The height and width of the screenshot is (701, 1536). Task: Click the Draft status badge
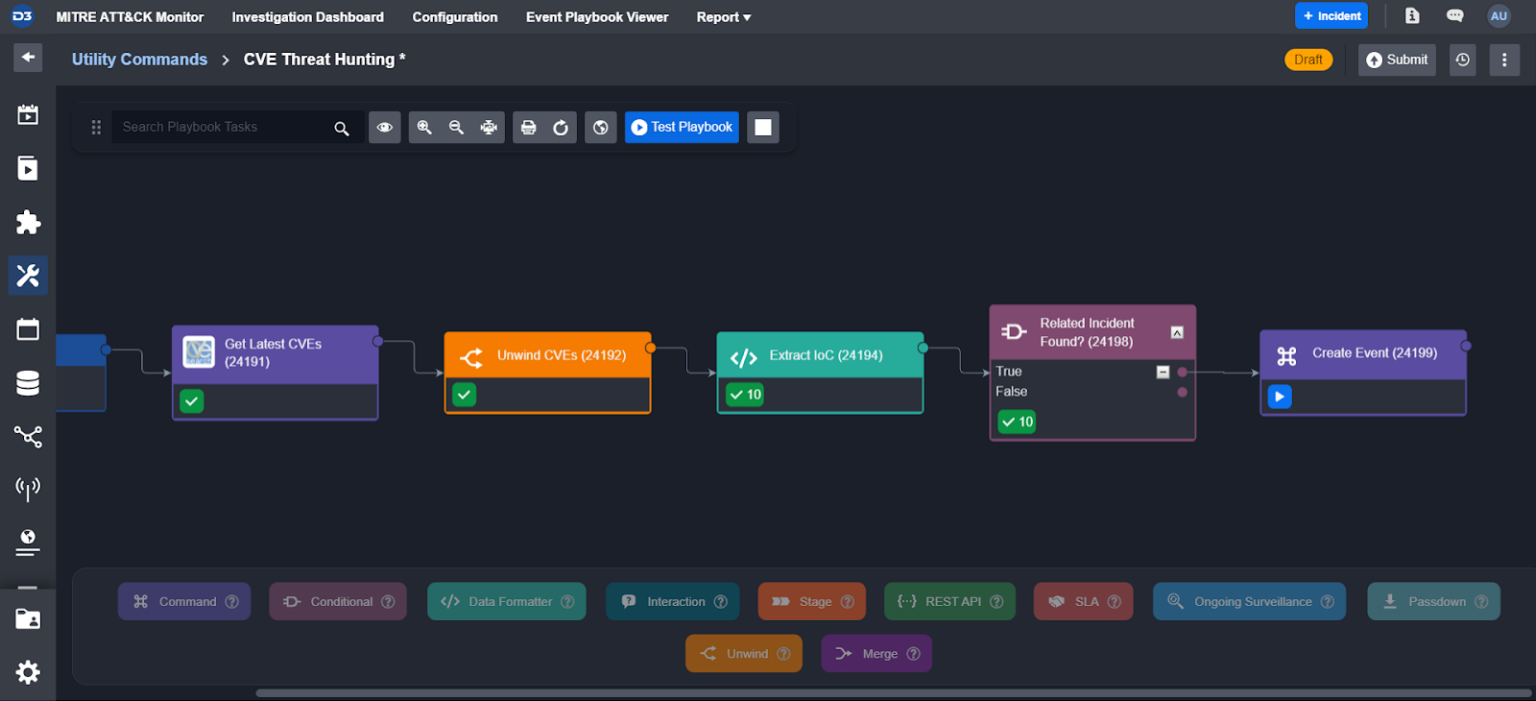tap(1308, 59)
